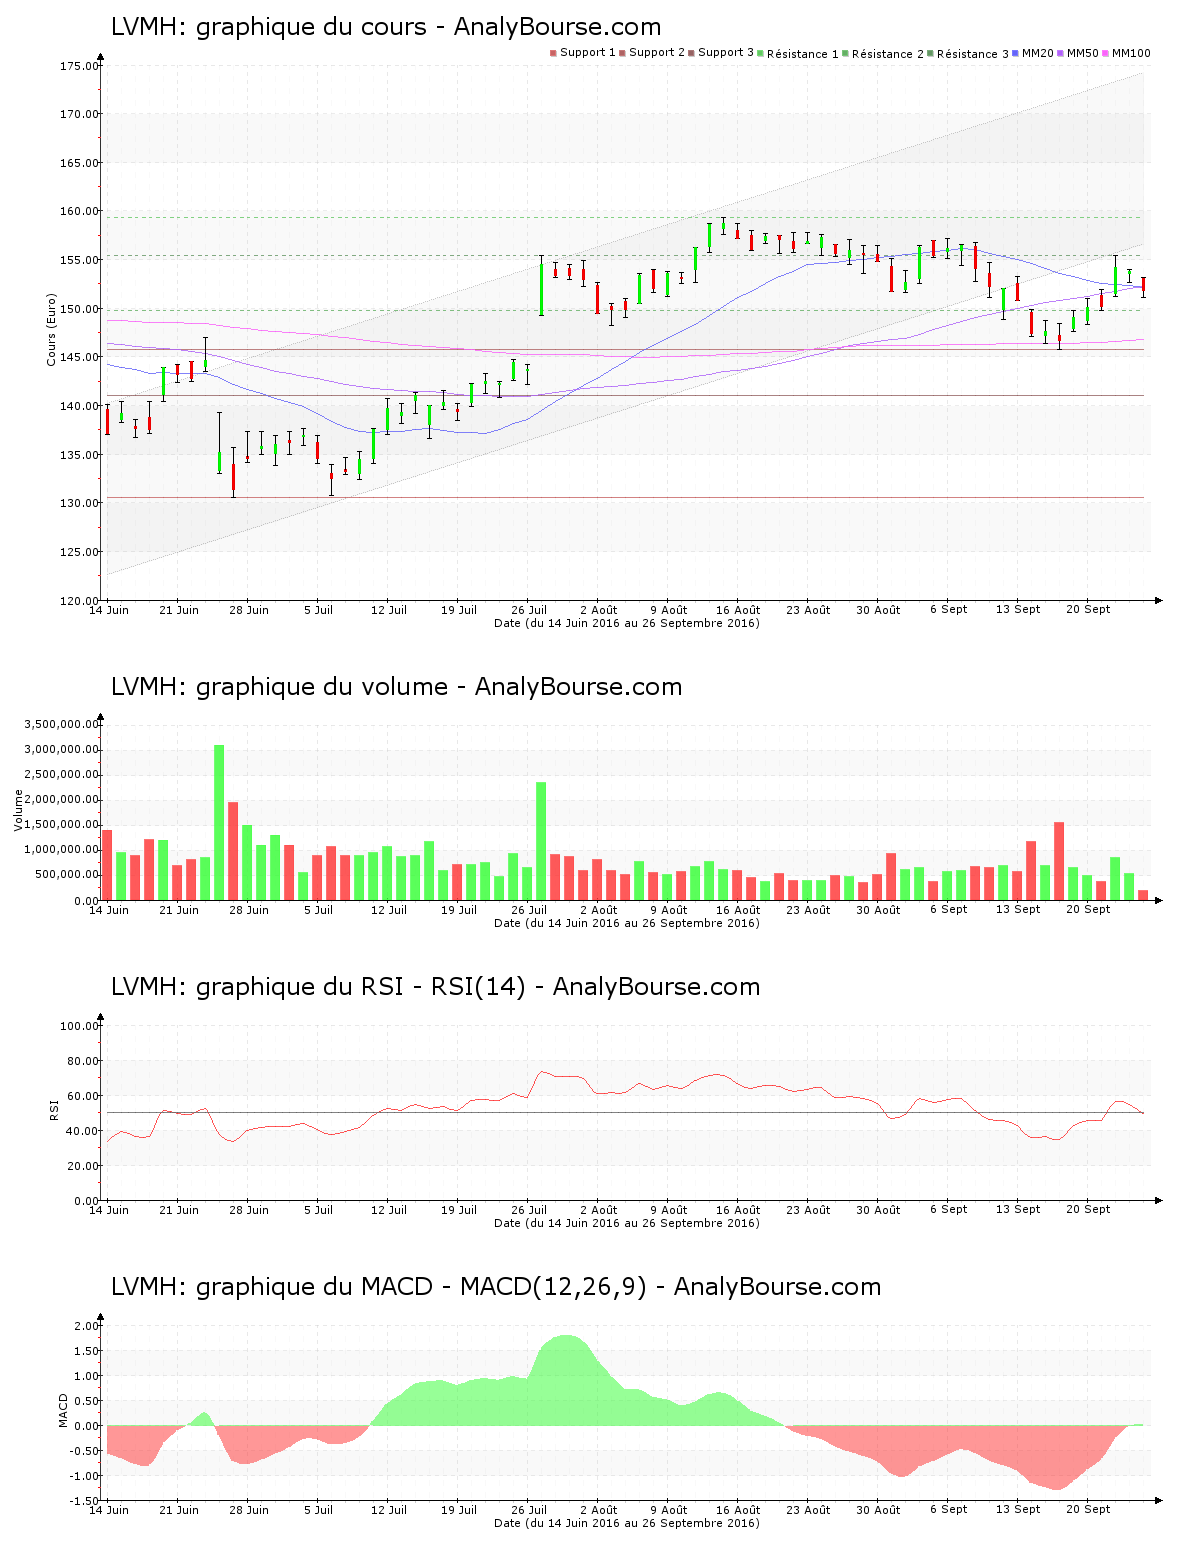Select the Support 2 legend label
The image size is (1200, 1550).
coord(657,53)
